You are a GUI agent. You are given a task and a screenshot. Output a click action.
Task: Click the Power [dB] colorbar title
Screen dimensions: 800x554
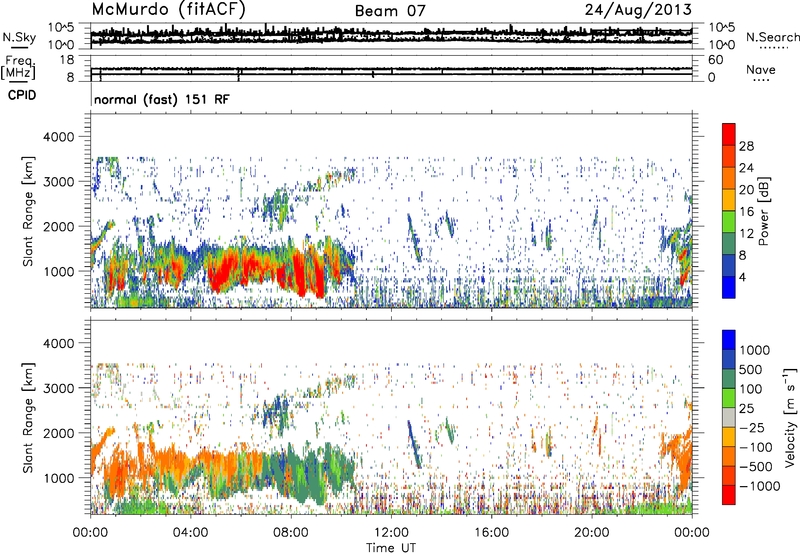tap(763, 211)
